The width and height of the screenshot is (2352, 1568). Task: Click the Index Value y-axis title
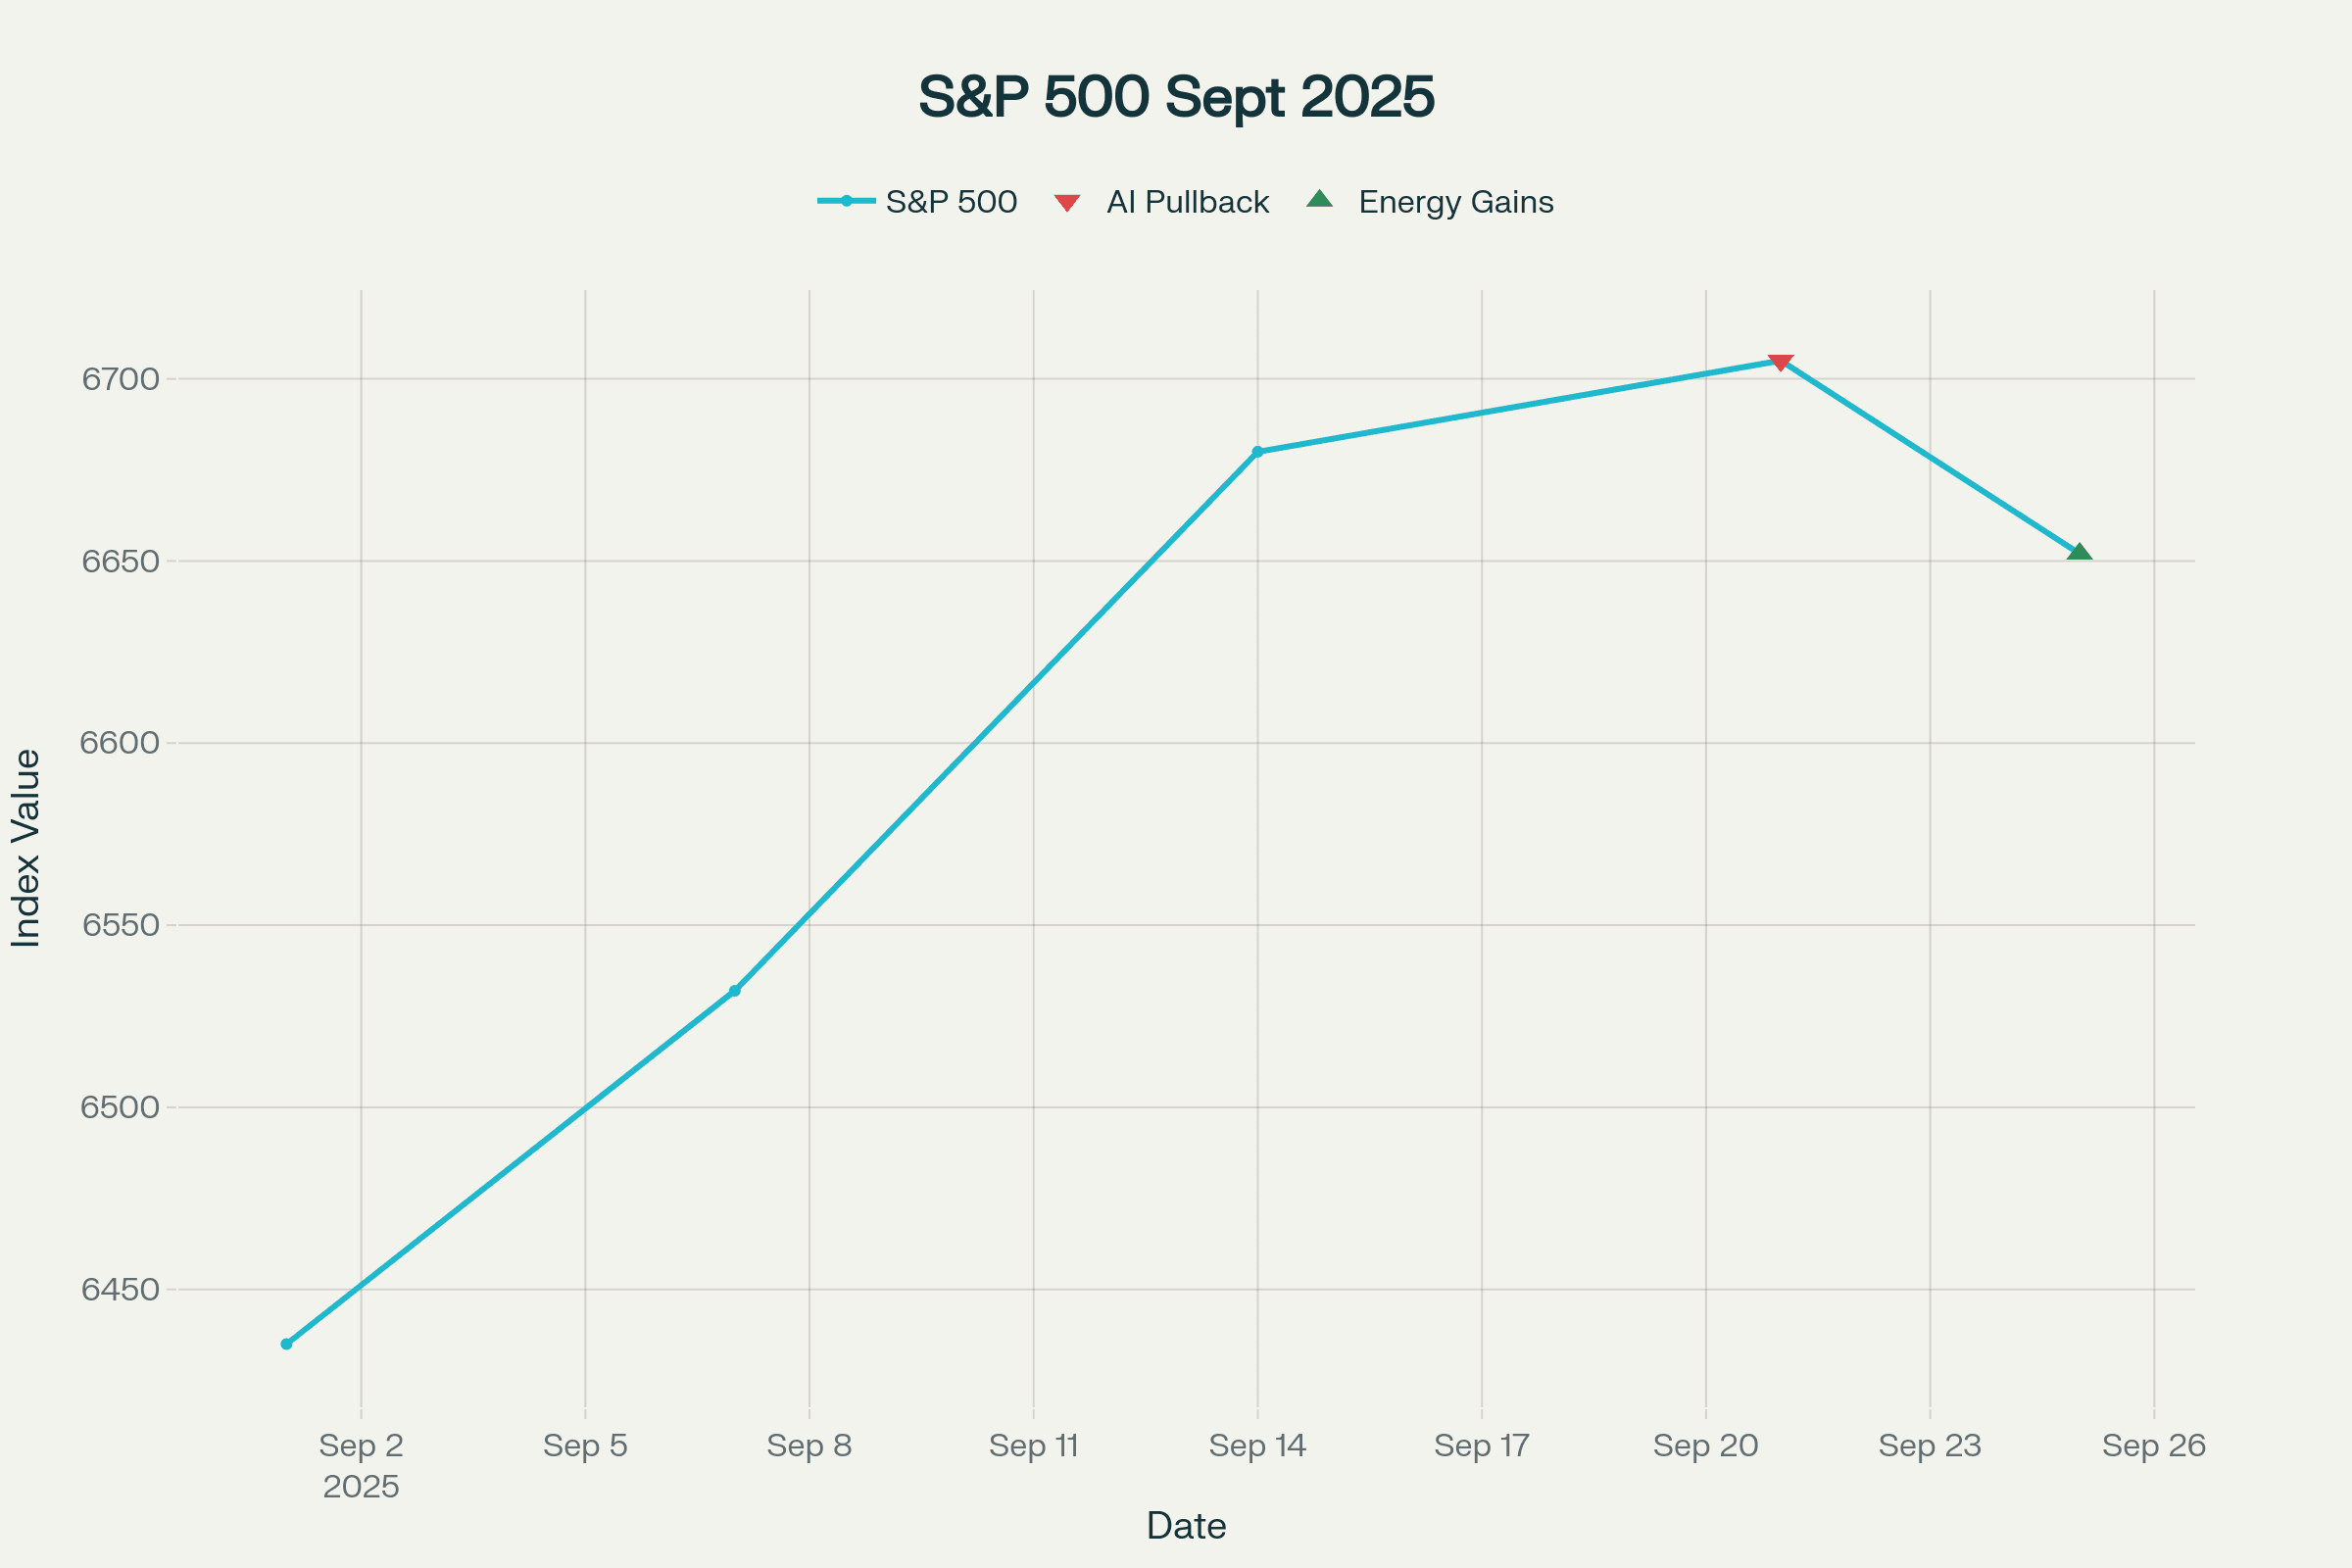(x=26, y=847)
